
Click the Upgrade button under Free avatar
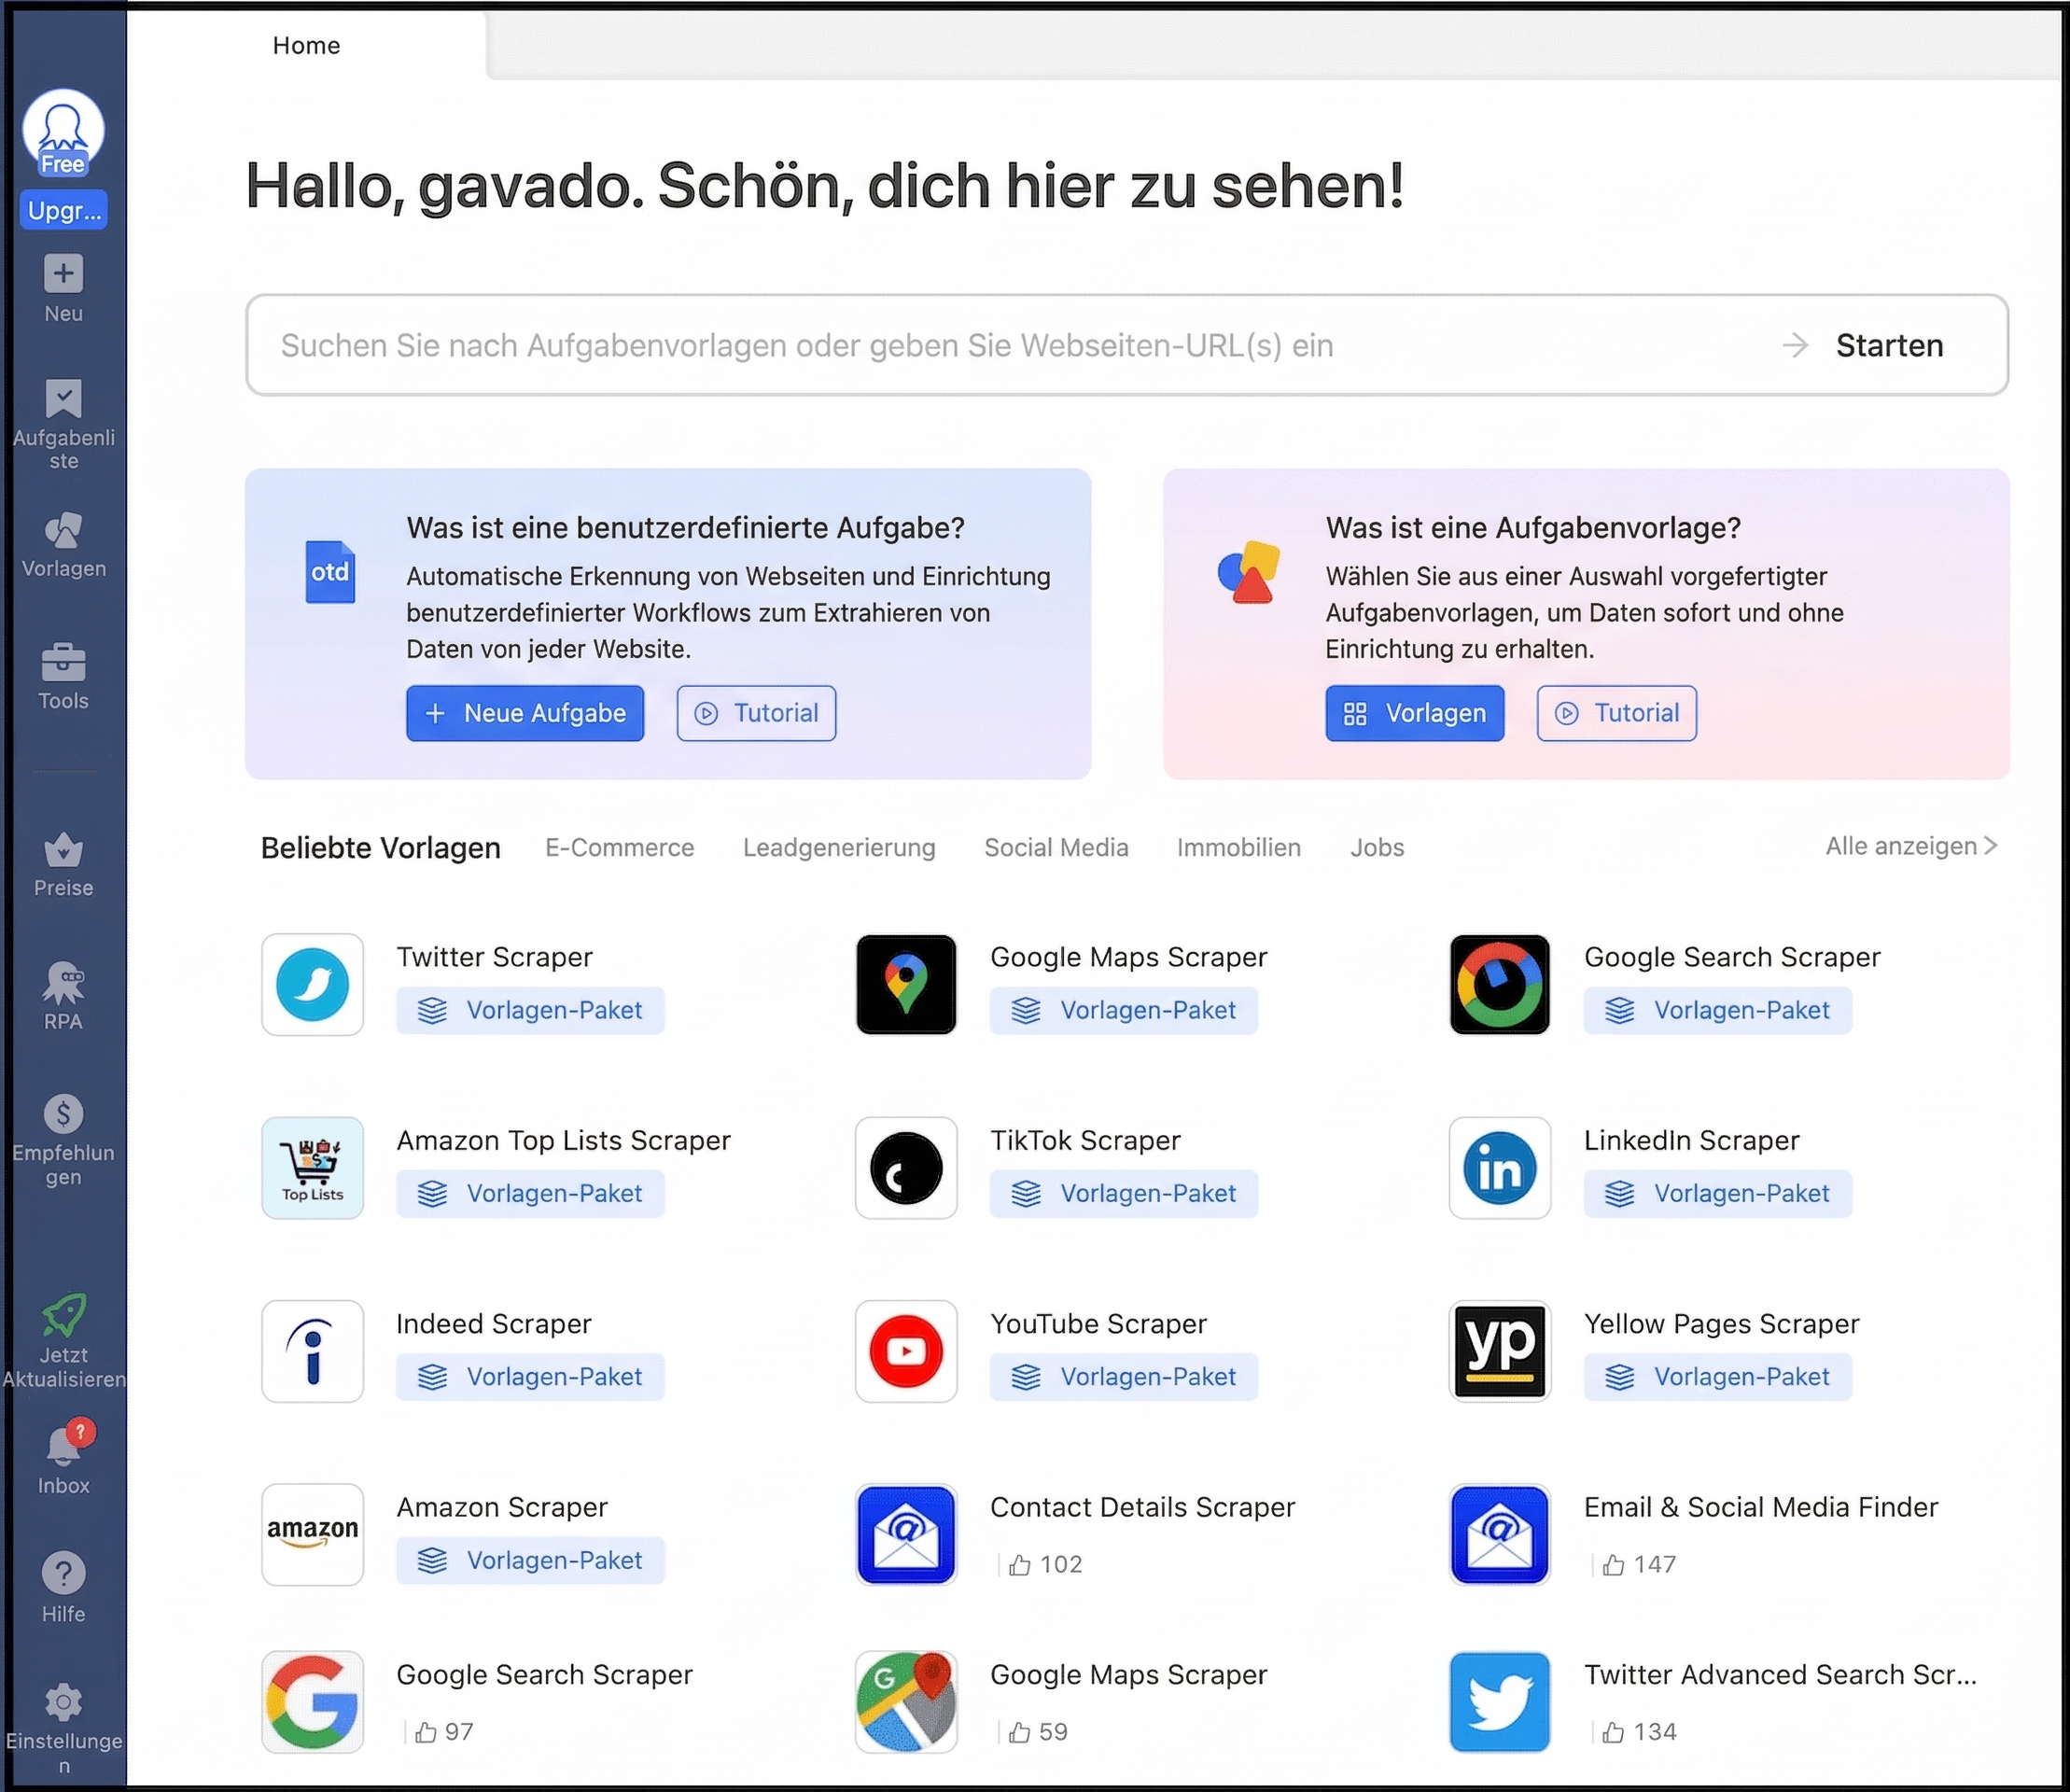(63, 210)
